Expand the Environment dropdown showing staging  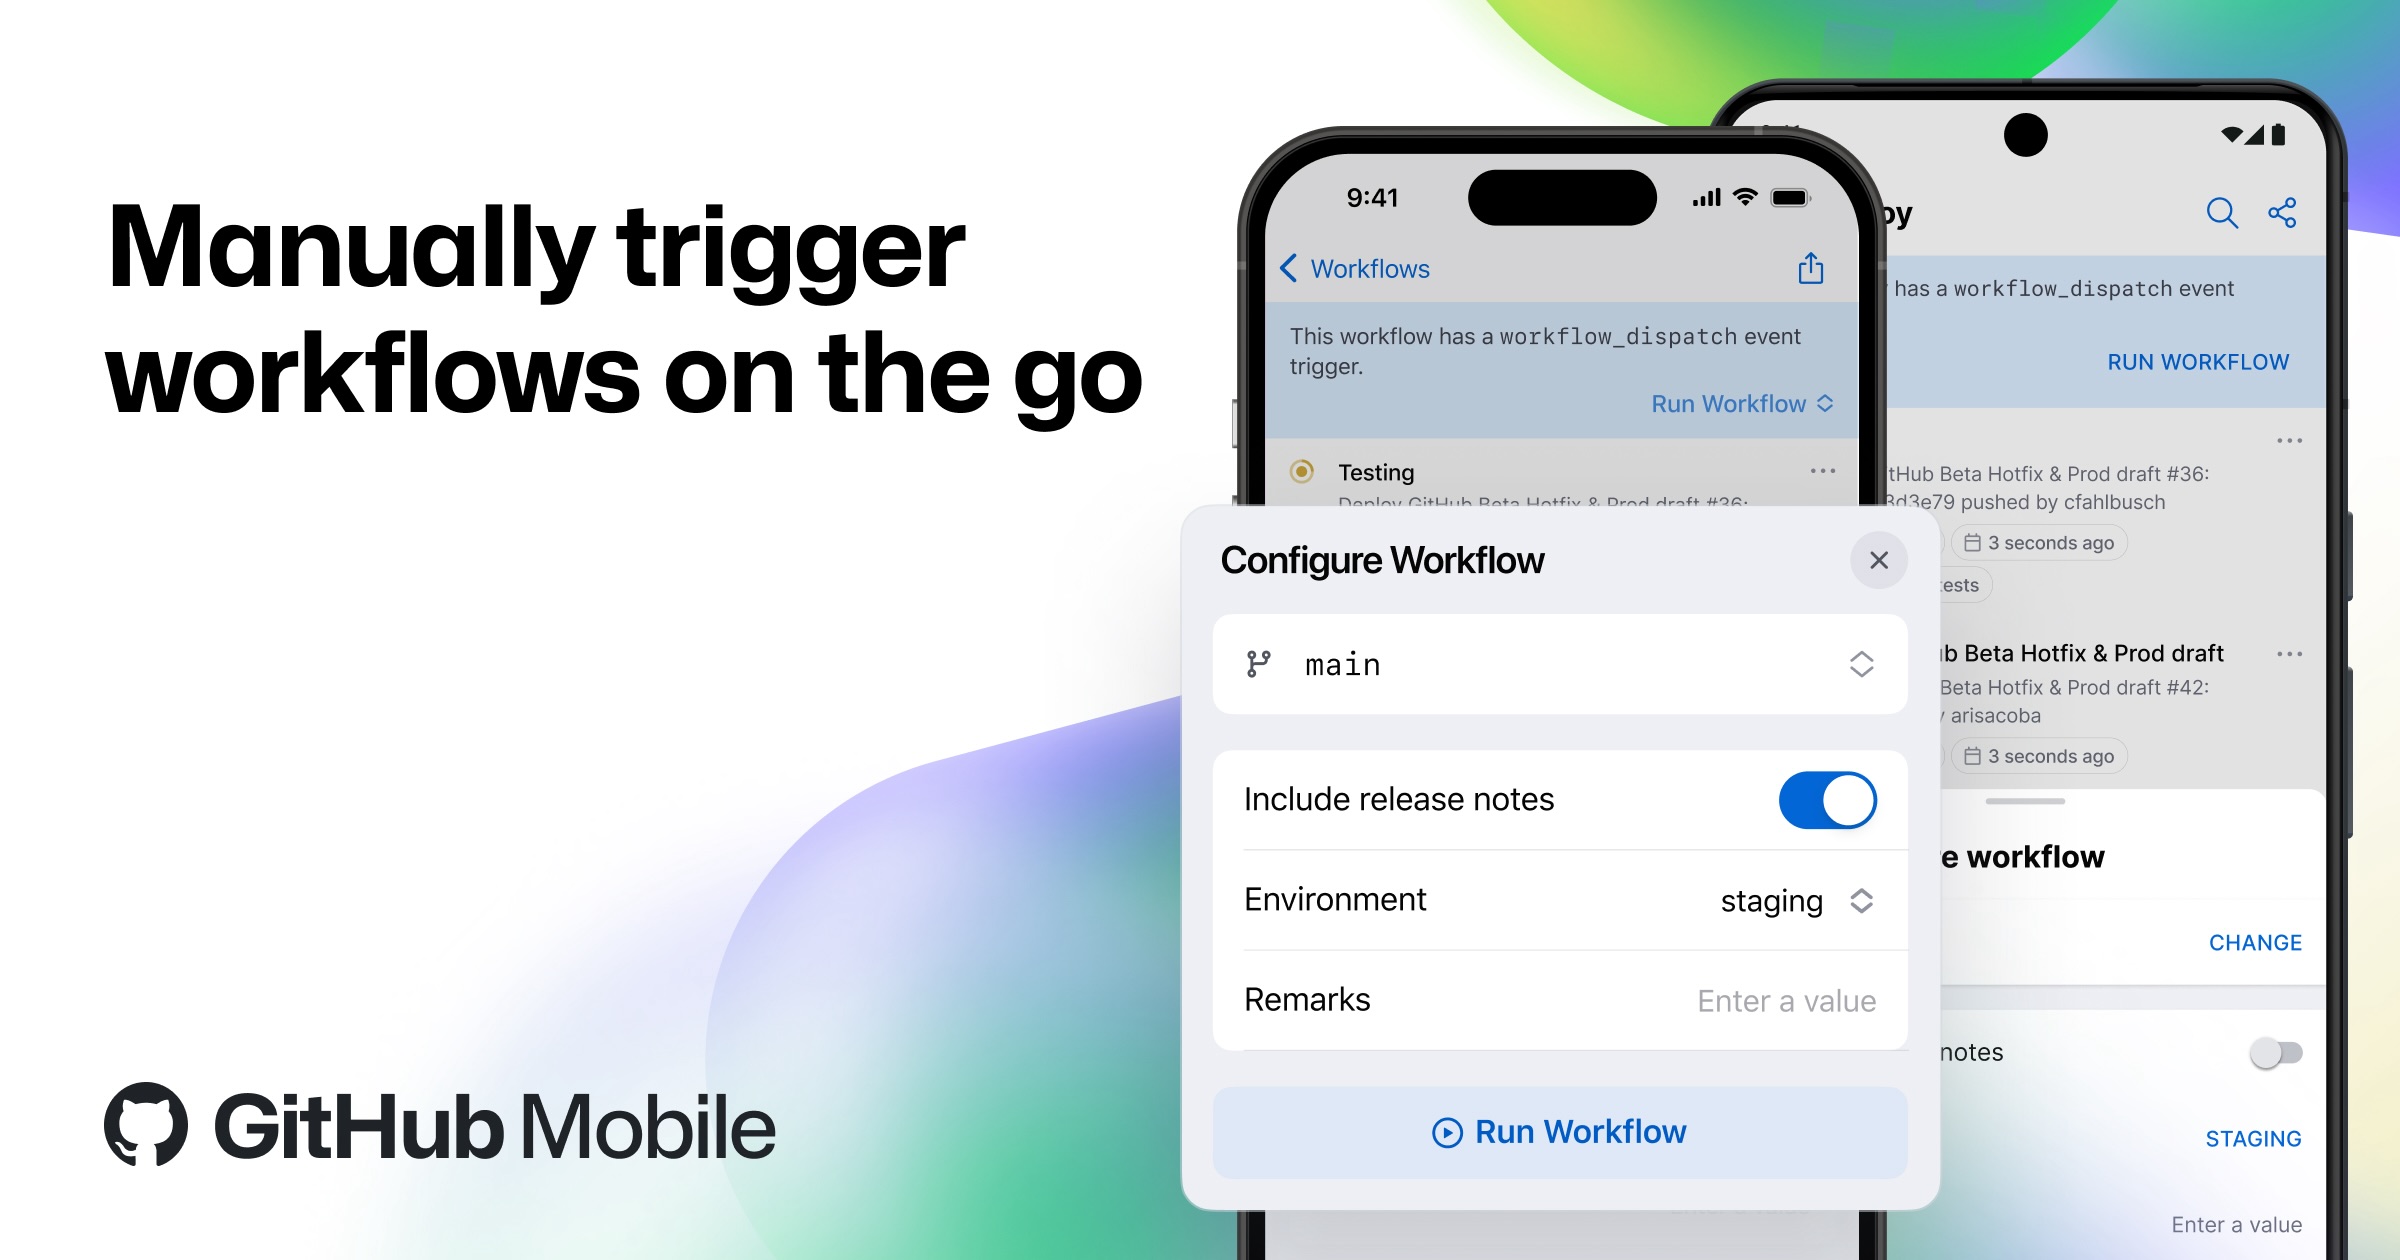1795,901
